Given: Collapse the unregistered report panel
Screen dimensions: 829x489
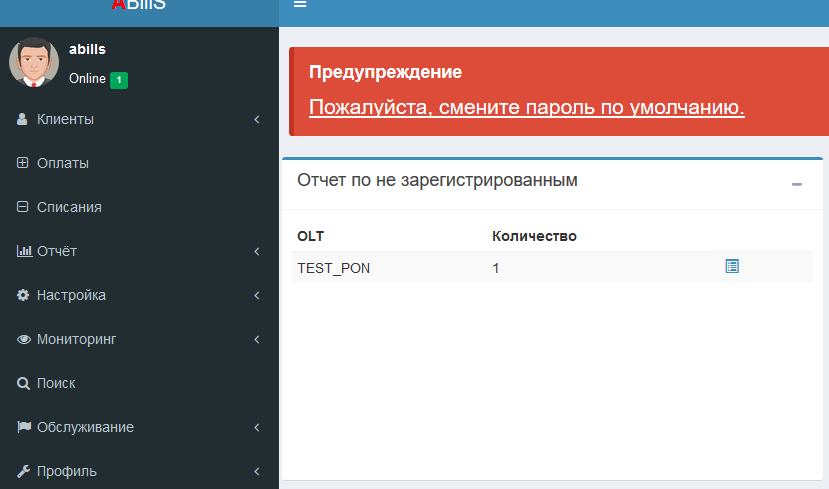Looking at the screenshot, I should point(797,184).
